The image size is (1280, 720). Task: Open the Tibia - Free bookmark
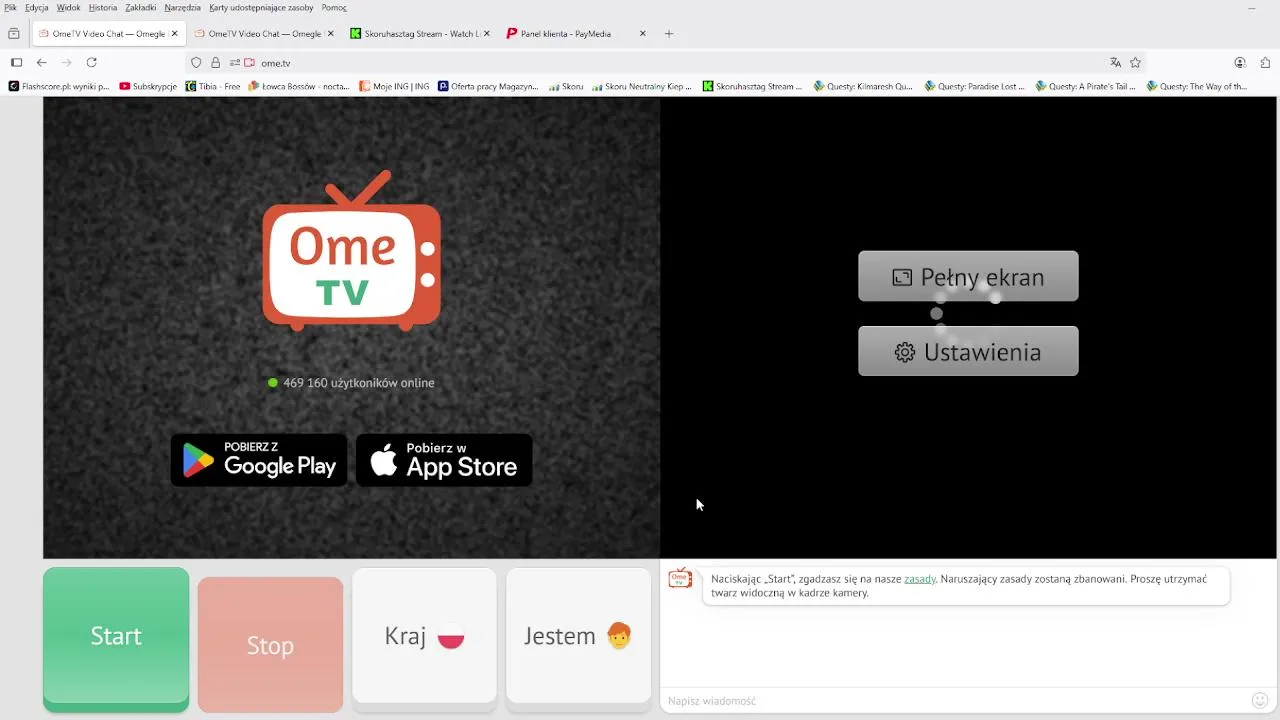(213, 86)
